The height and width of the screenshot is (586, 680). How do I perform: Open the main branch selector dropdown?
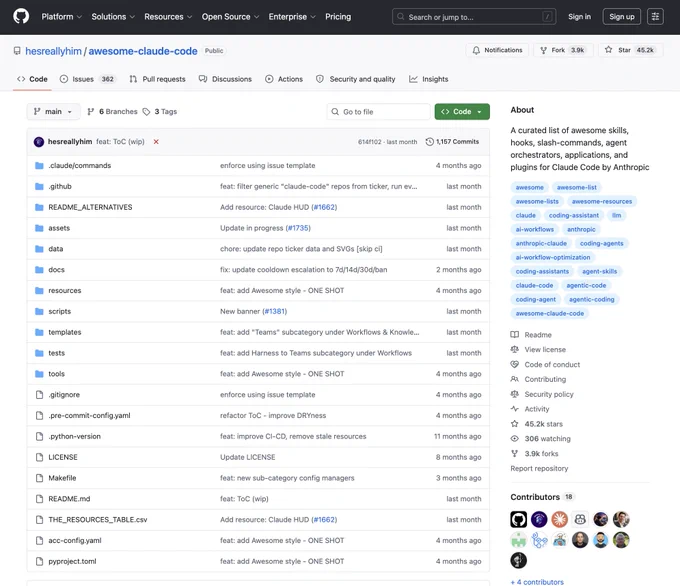click(53, 111)
